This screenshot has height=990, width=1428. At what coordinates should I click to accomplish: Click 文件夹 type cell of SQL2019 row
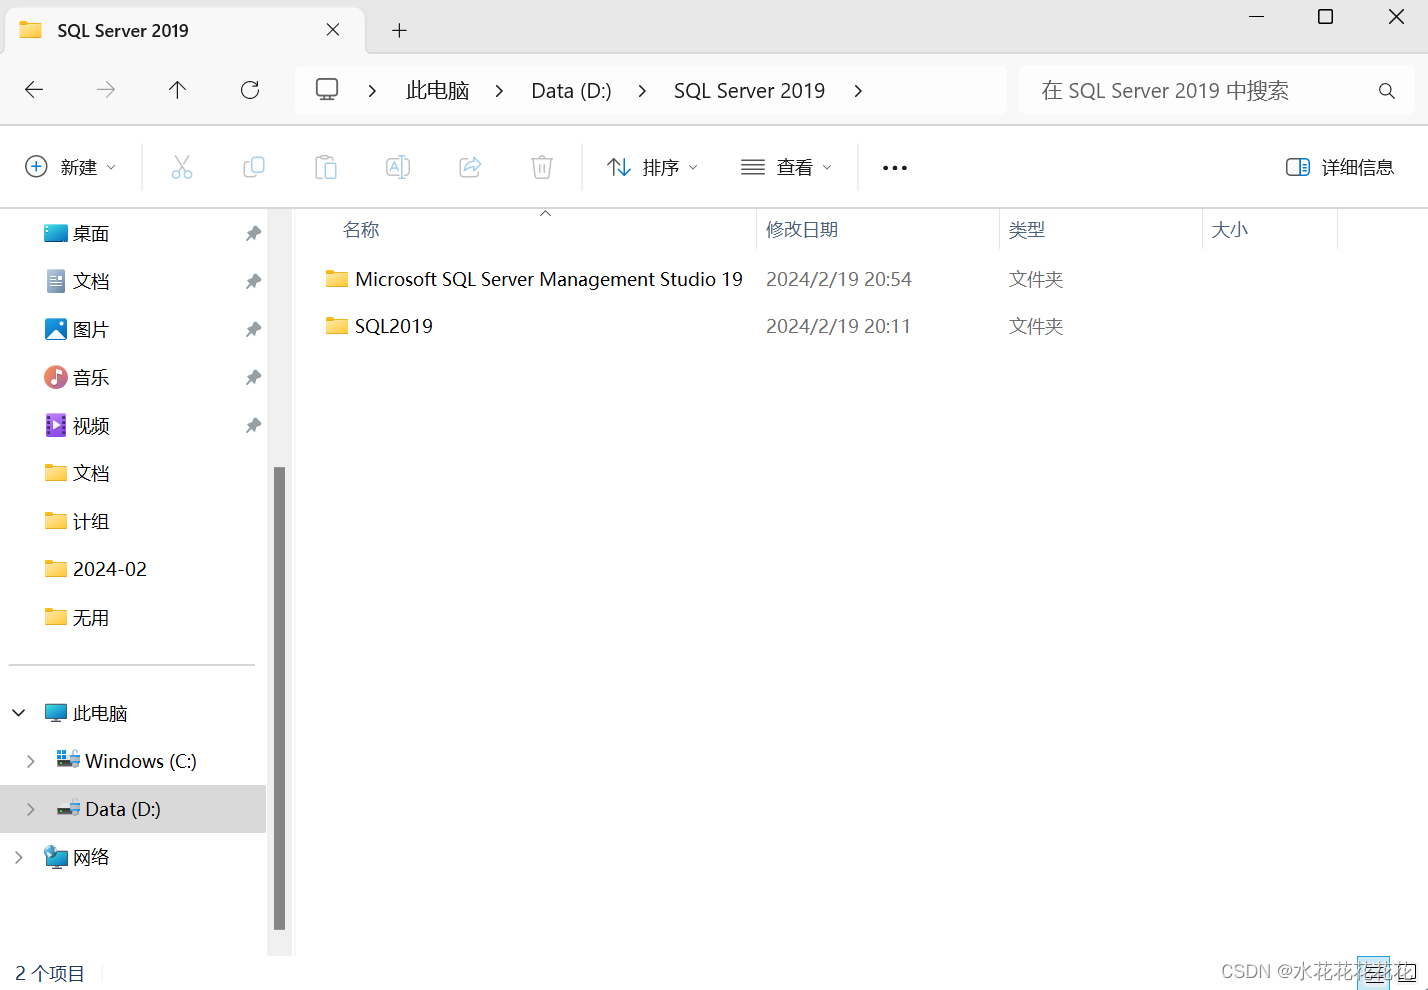[1036, 326]
